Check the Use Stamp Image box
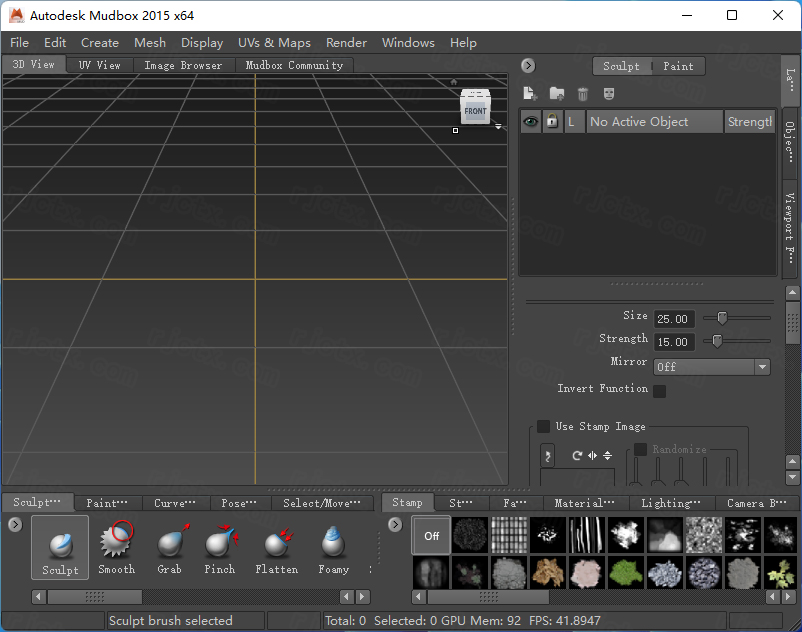The image size is (802, 632). click(544, 426)
